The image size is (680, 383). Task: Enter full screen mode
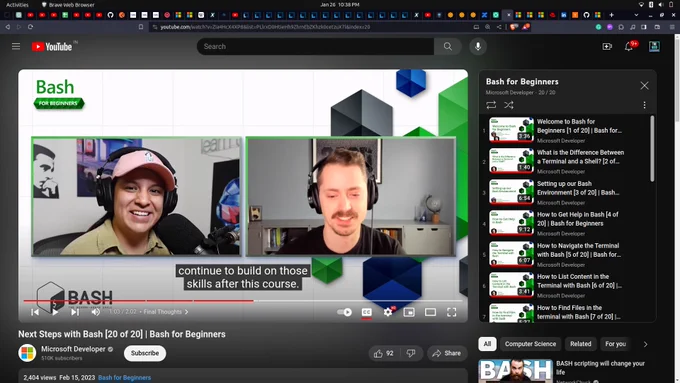pos(451,312)
